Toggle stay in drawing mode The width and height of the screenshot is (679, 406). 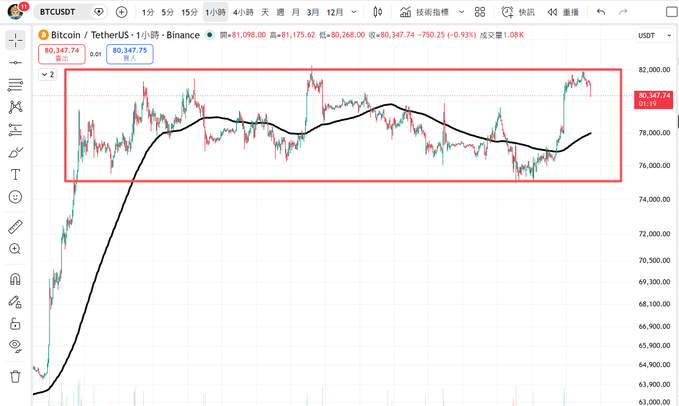[16, 302]
